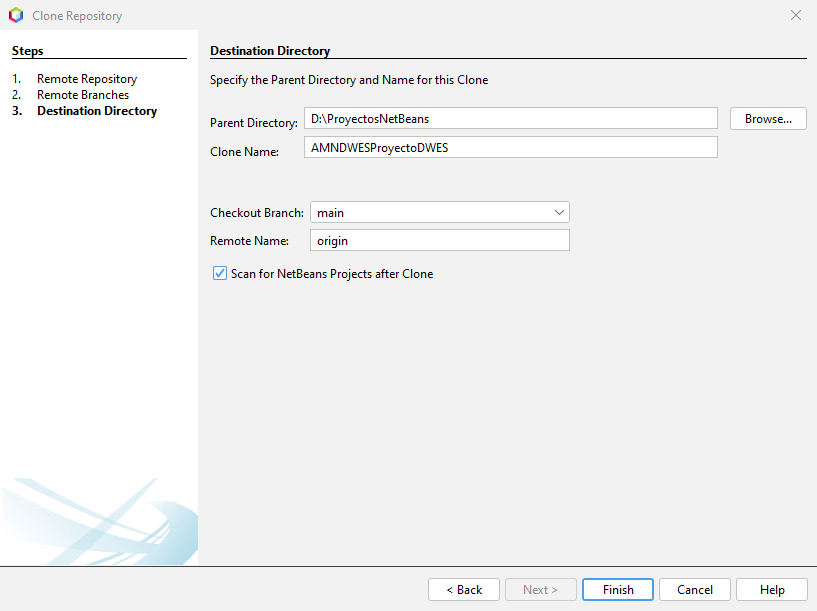Select the Remote Branches step
Screen dimensions: 817x611
83,95
